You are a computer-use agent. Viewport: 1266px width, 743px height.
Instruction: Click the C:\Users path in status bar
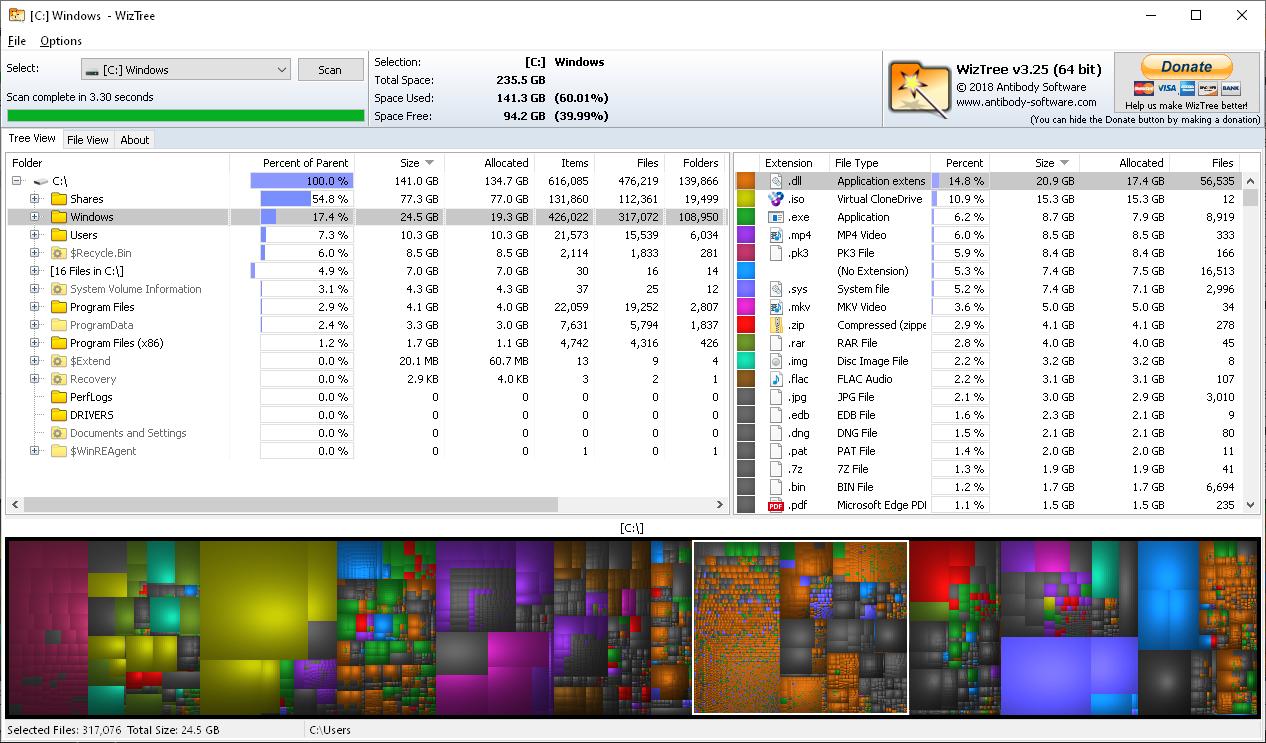(330, 730)
